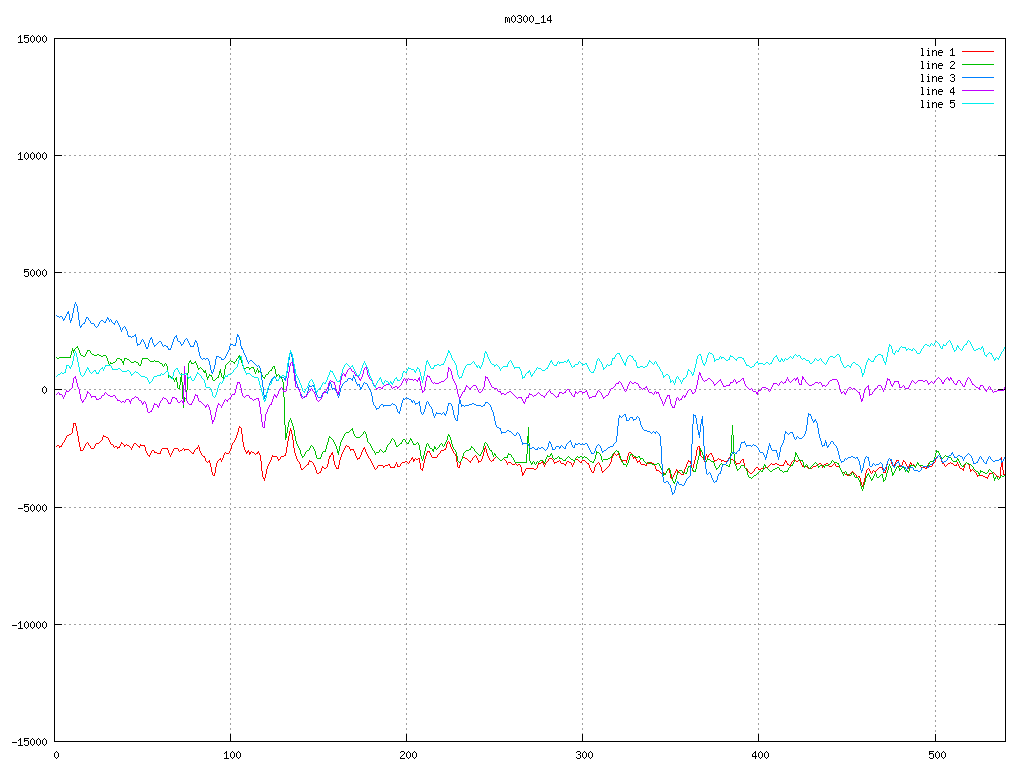Viewport: 1024px width, 768px height.
Task: Click the -5000 y-axis tick label
Action: pyautogui.click(x=31, y=507)
